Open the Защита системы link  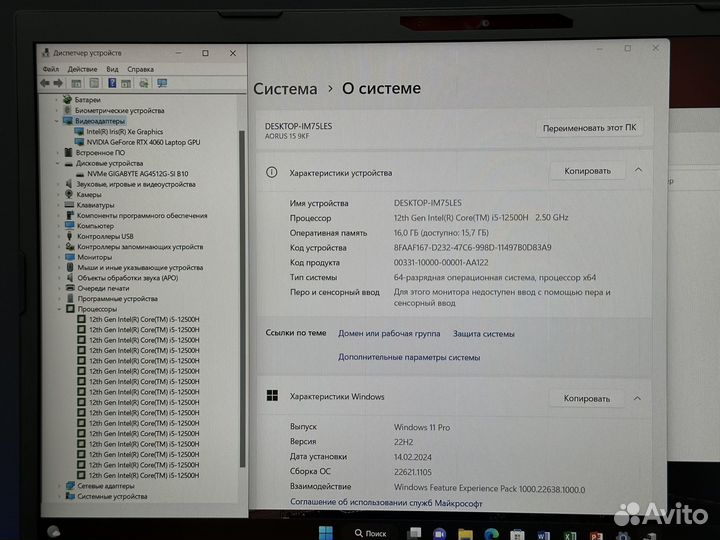(x=484, y=334)
